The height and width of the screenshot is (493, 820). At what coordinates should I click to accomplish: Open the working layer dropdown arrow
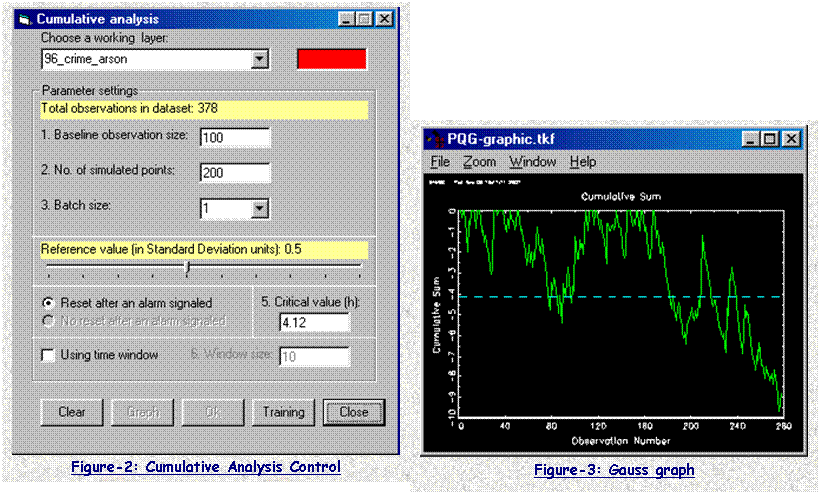[x=260, y=59]
